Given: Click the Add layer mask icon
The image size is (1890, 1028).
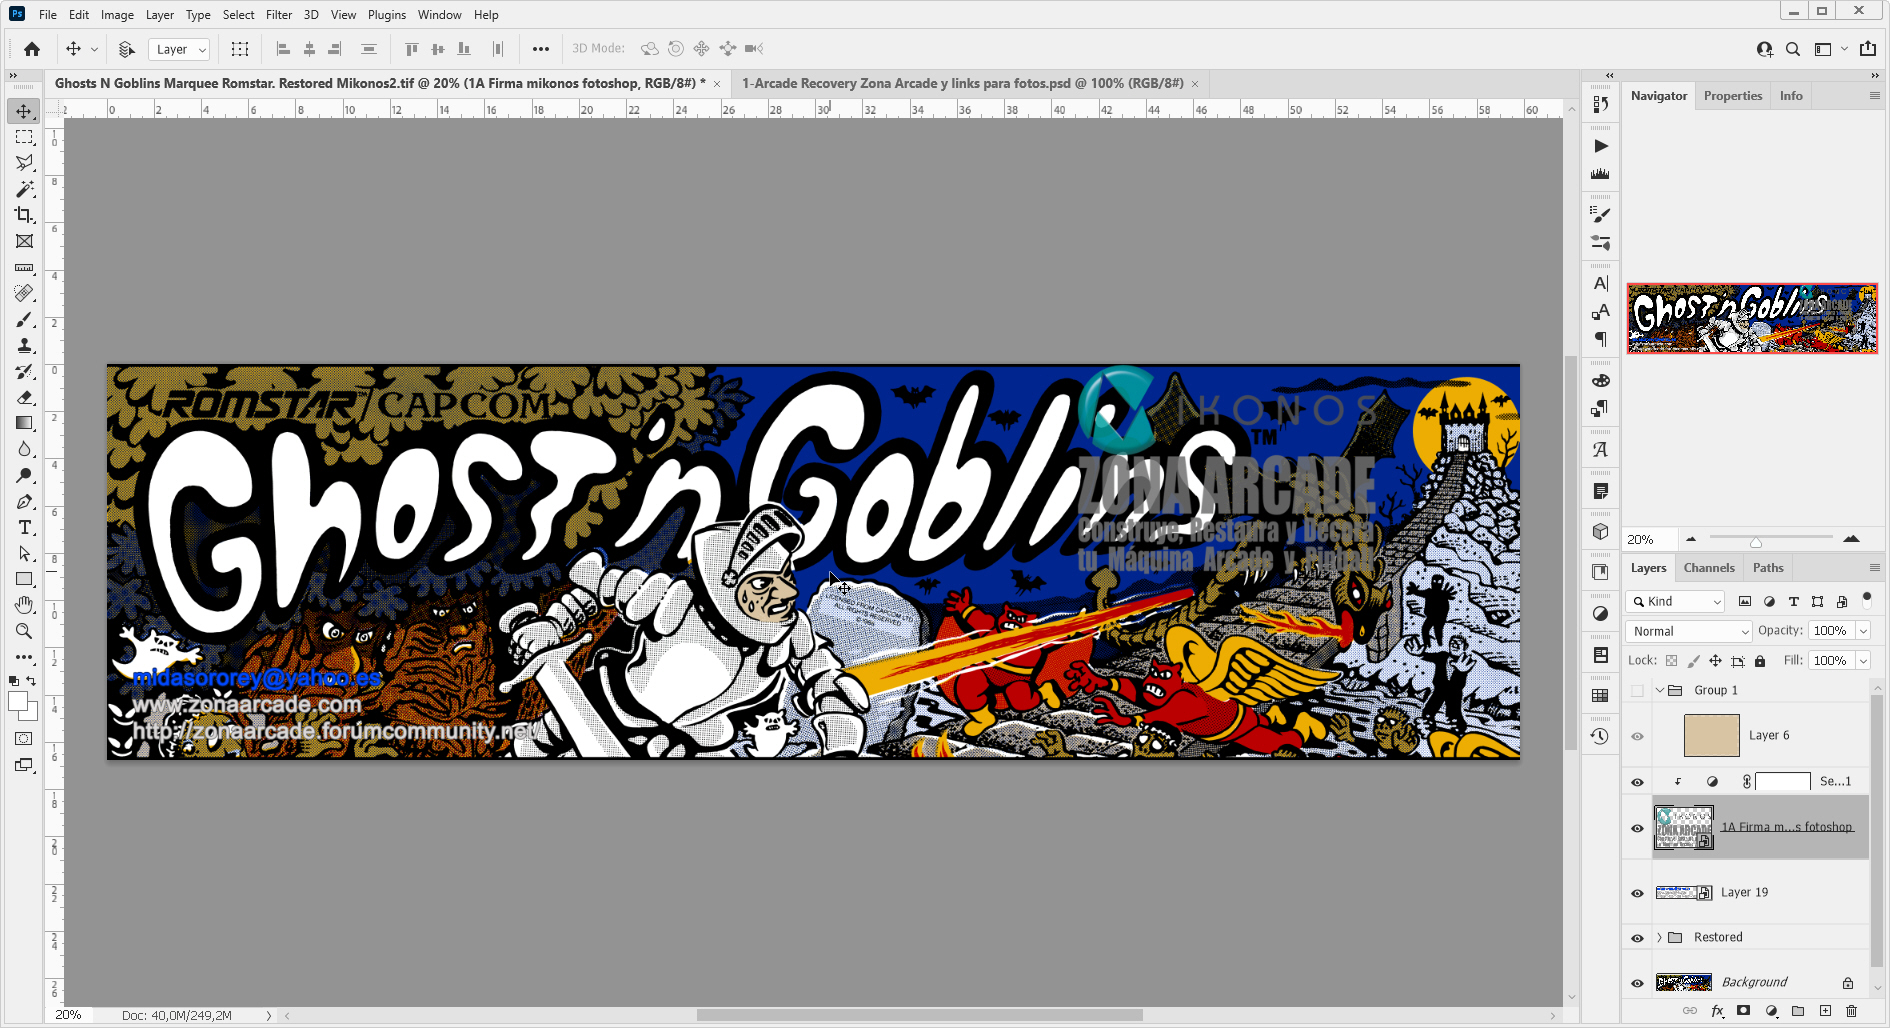Looking at the screenshot, I should pyautogui.click(x=1744, y=1011).
